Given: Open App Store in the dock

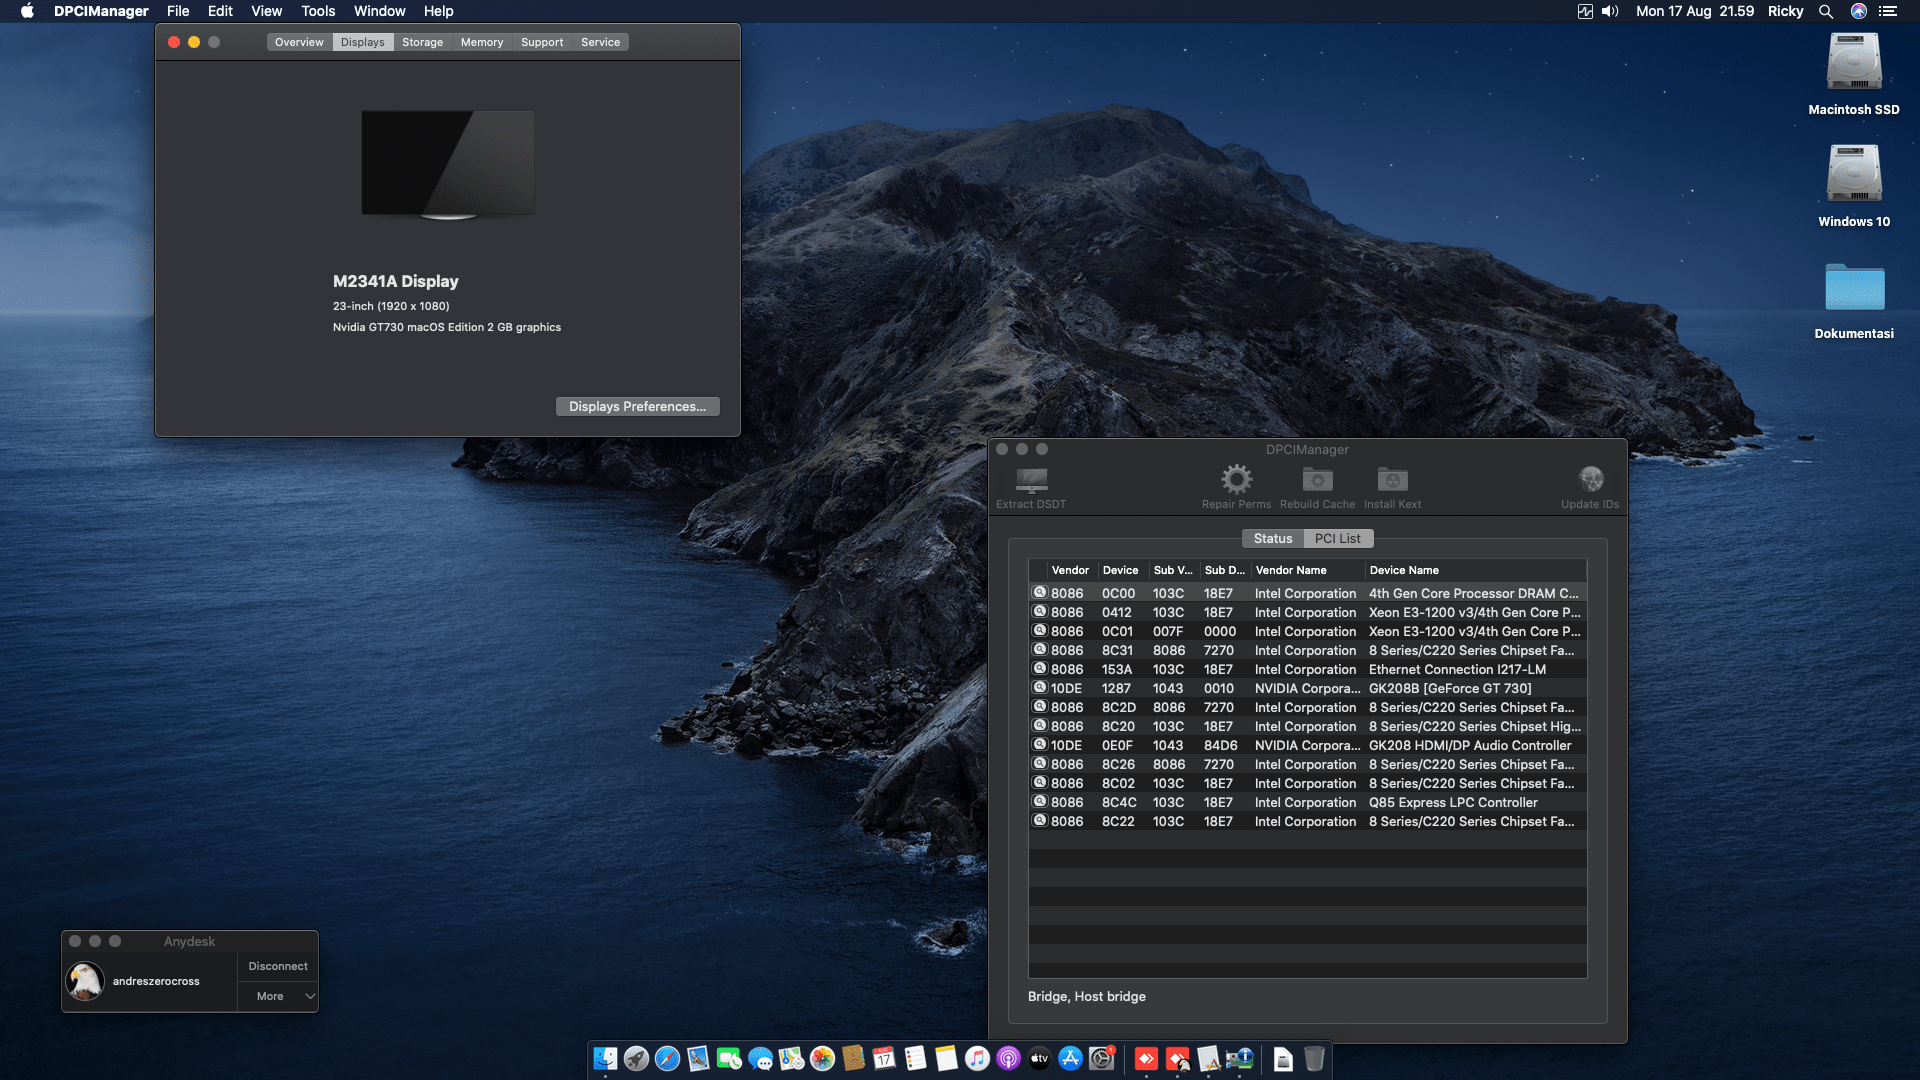Looking at the screenshot, I should click(x=1070, y=1058).
